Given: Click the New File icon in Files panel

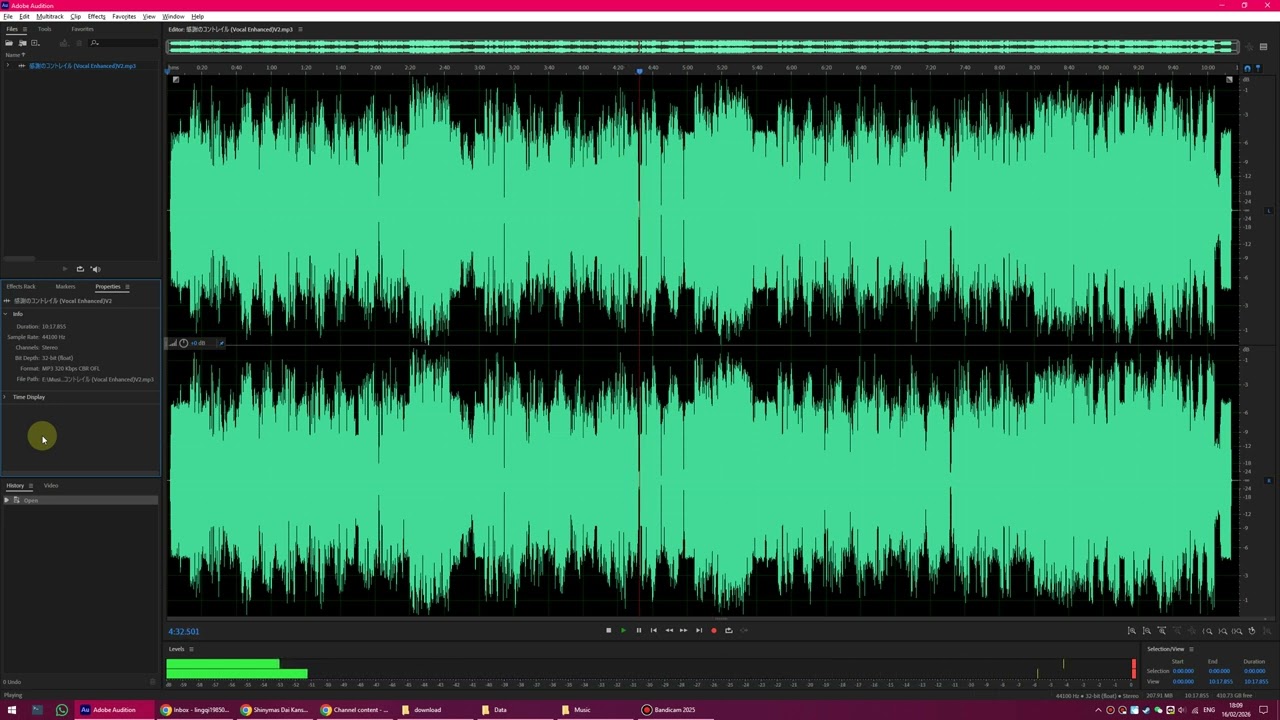Looking at the screenshot, I should pos(35,43).
